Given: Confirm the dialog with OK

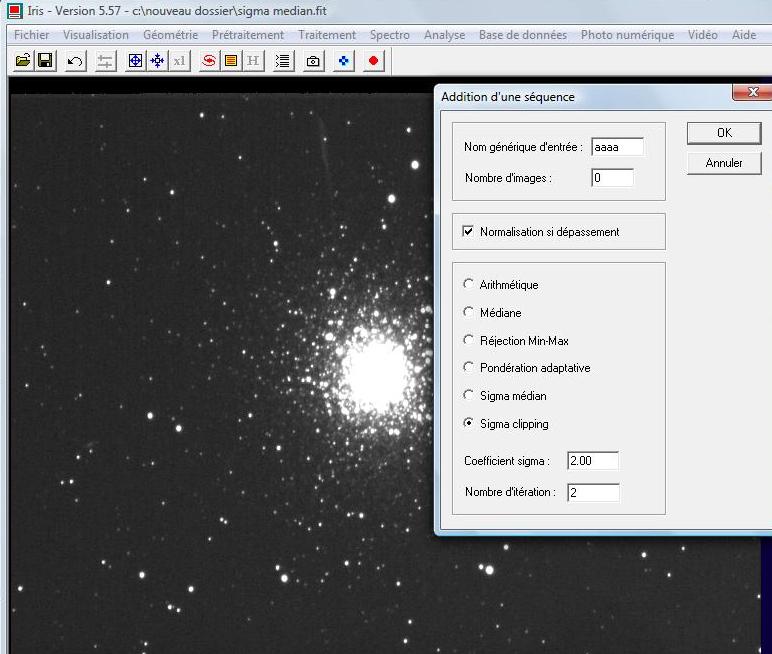Looking at the screenshot, I should [x=724, y=133].
